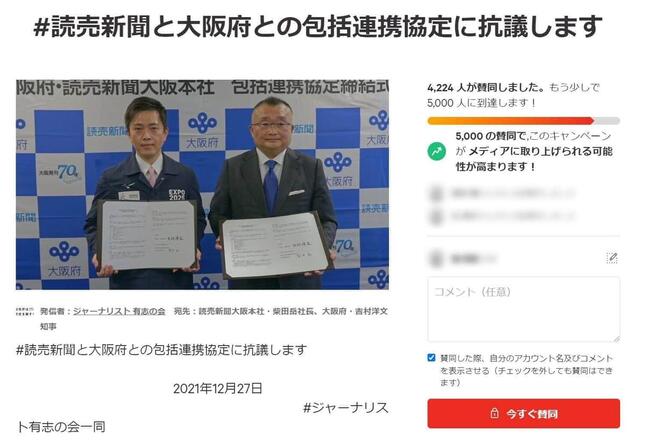Click the green trending arrow icon
The width and height of the screenshot is (645, 445).
click(x=436, y=151)
